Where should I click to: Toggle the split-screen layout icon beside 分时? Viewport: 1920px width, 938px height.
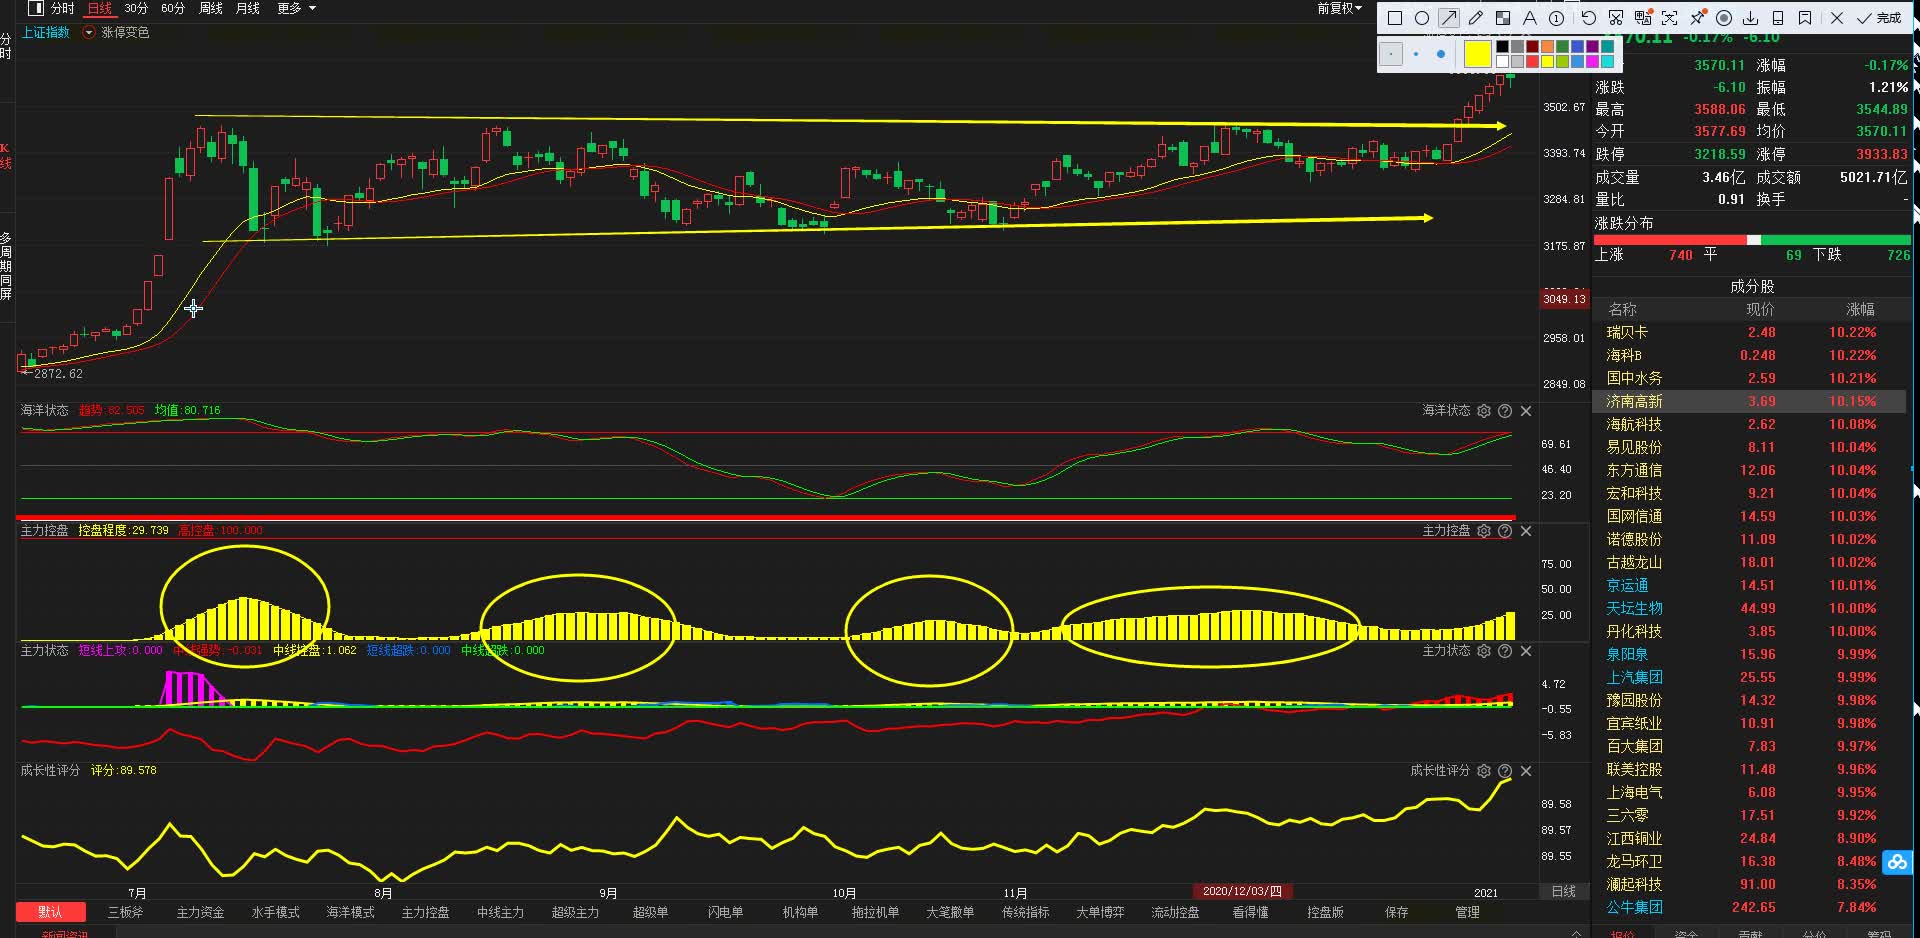36,8
